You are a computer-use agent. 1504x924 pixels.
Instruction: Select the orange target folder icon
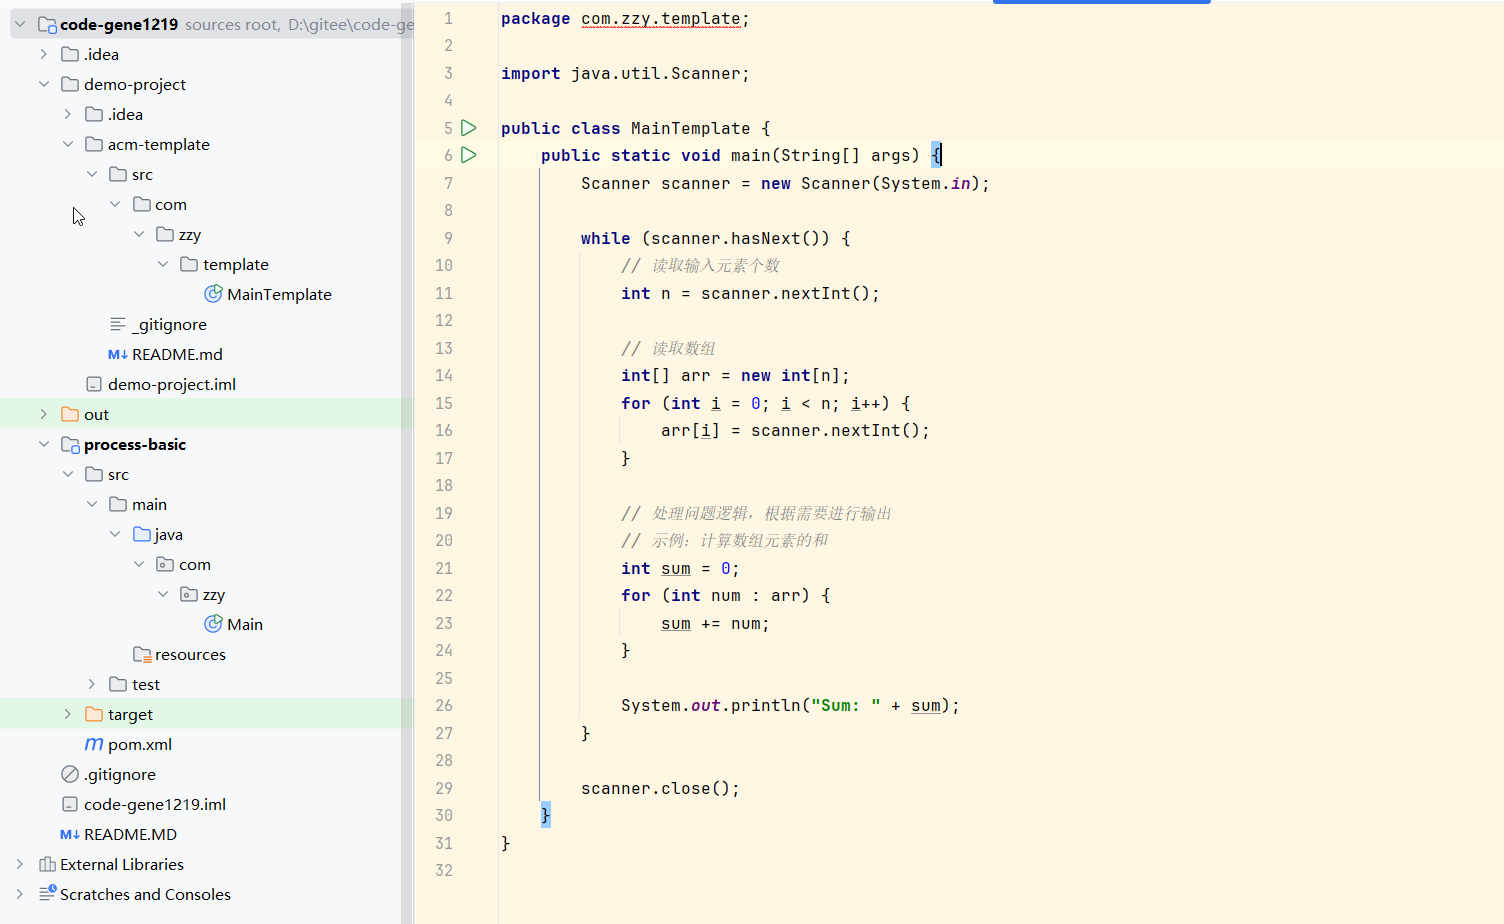tap(94, 714)
